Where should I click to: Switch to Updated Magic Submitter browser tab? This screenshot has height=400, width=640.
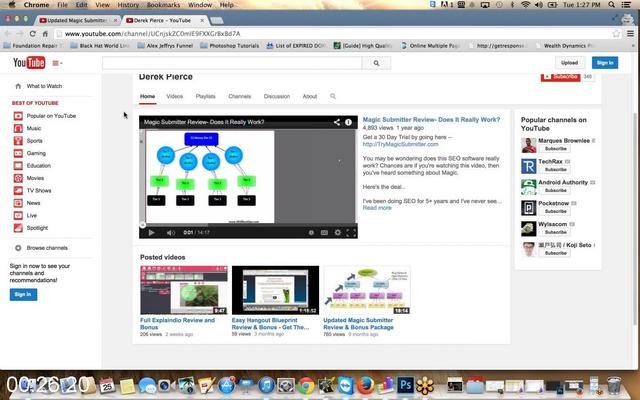coord(78,20)
